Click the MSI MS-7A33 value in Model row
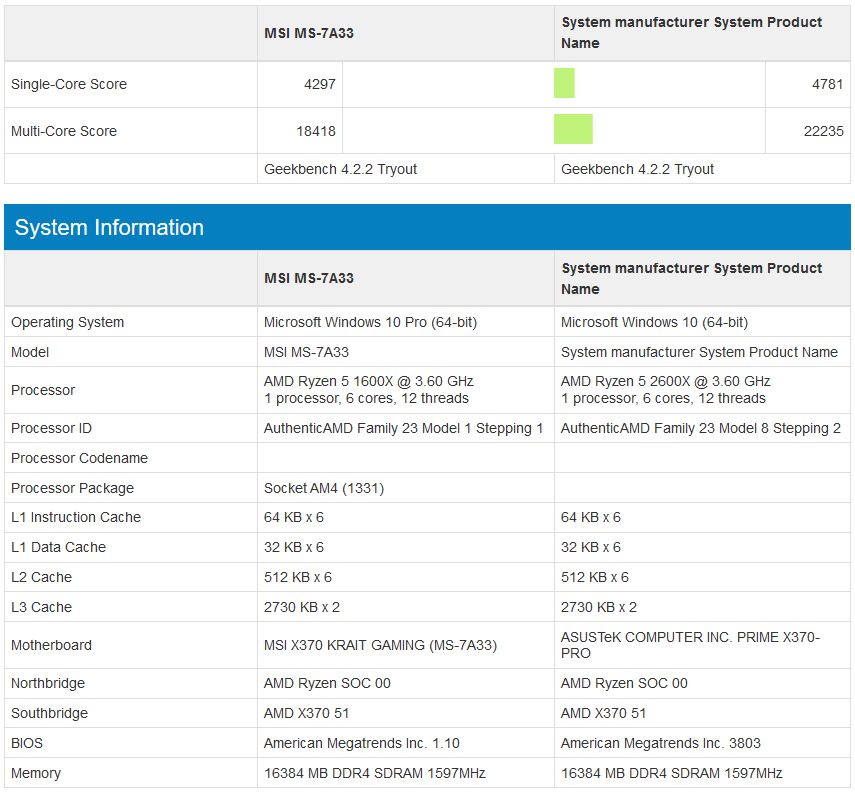Screen dimensions: 855x793 click(306, 352)
